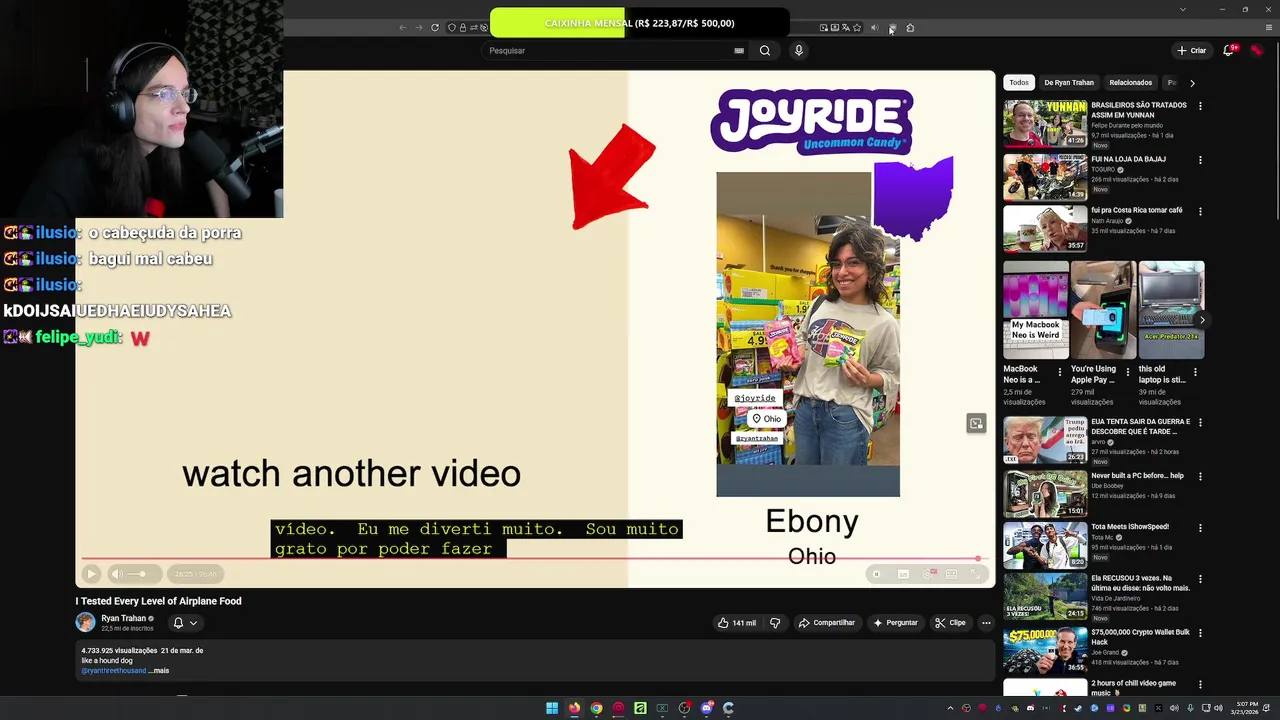Open the browser translate page icon

pos(846,28)
